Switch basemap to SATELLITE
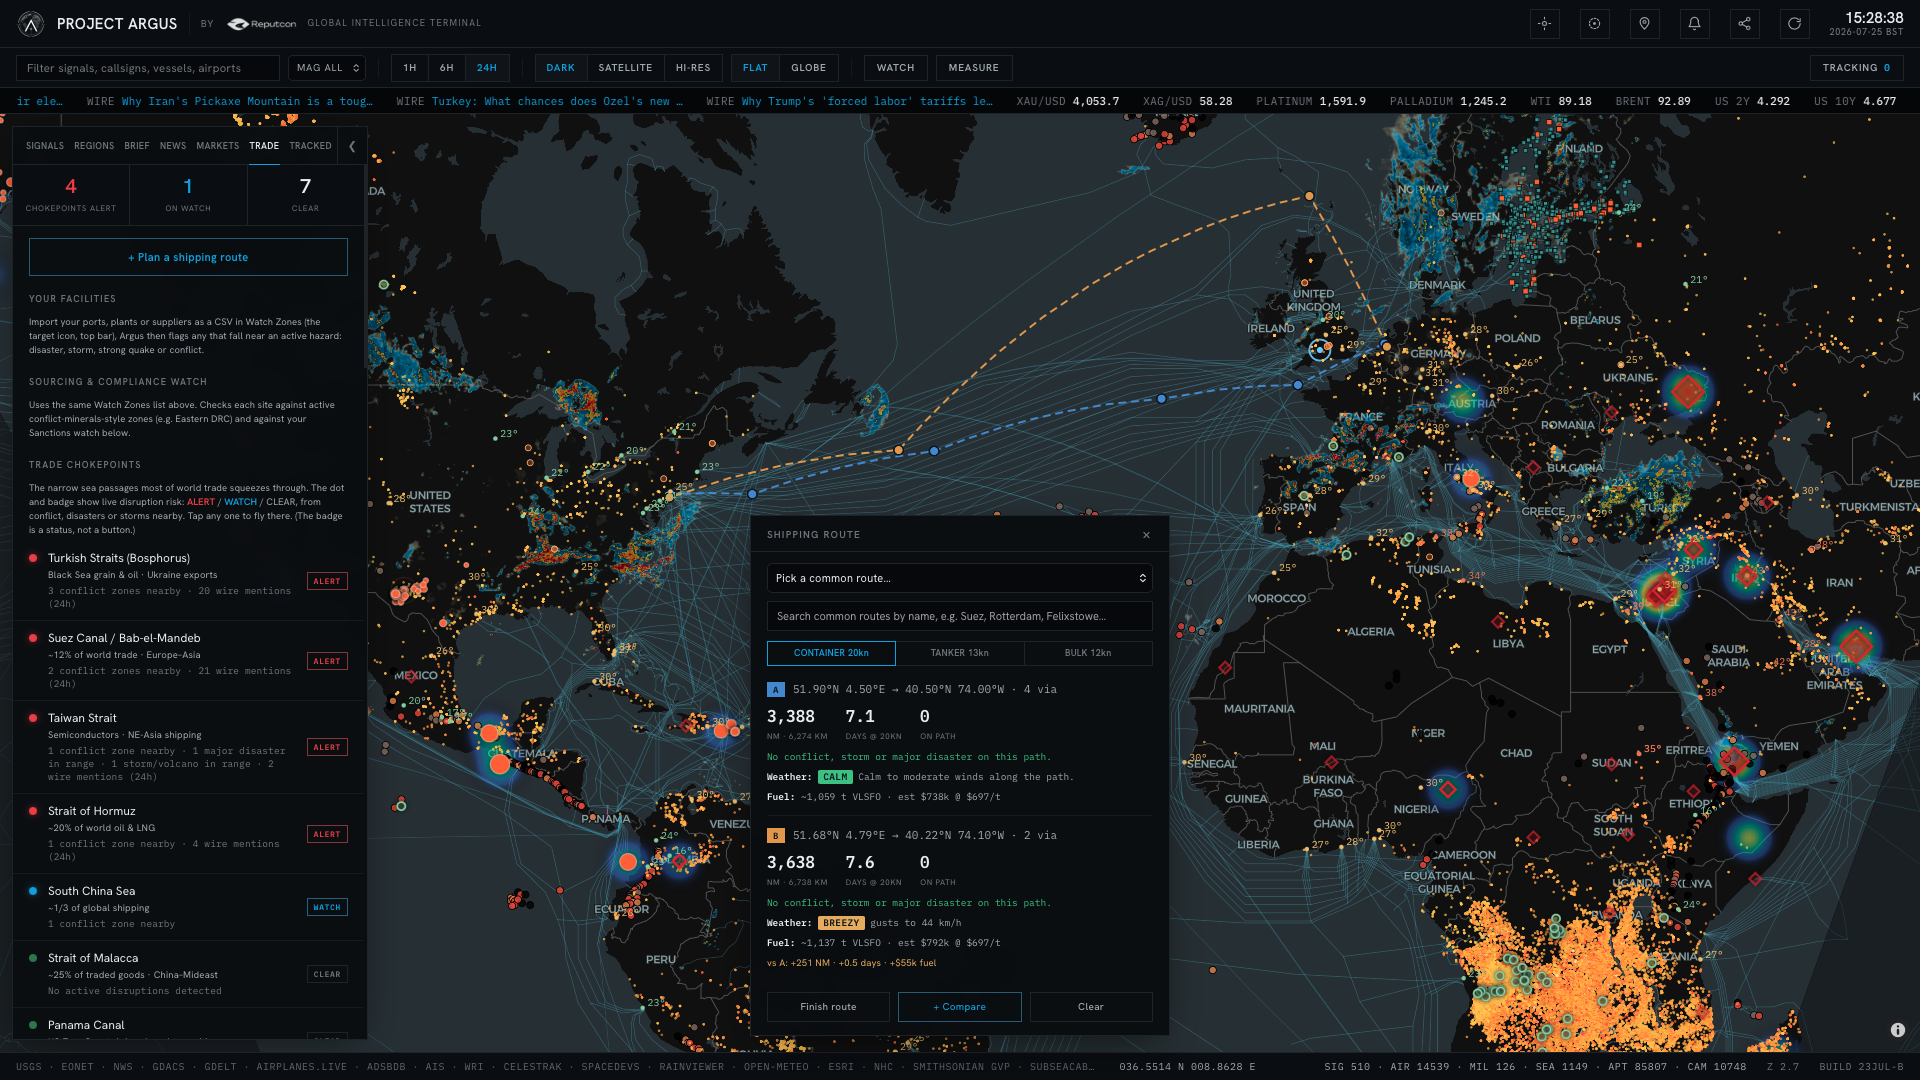The width and height of the screenshot is (1920, 1080). tap(626, 68)
